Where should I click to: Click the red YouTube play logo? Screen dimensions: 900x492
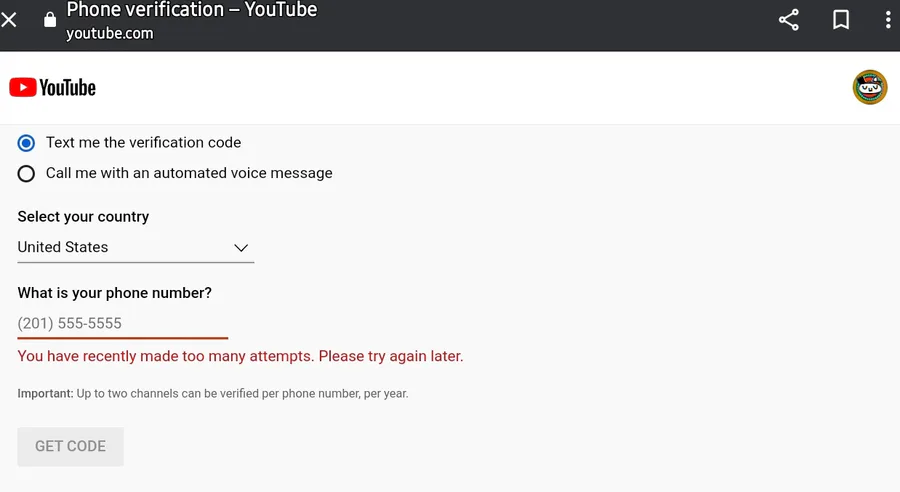[23, 87]
